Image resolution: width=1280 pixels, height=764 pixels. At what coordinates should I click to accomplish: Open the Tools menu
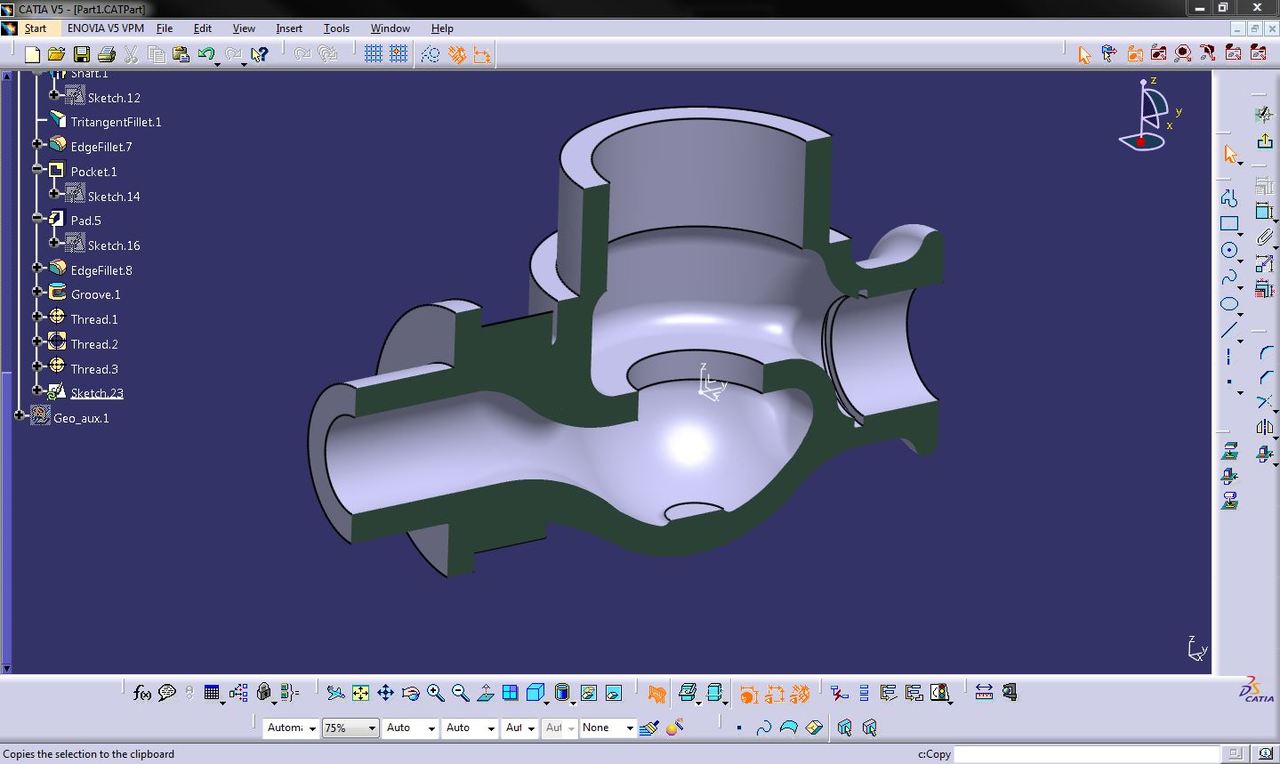coord(336,28)
